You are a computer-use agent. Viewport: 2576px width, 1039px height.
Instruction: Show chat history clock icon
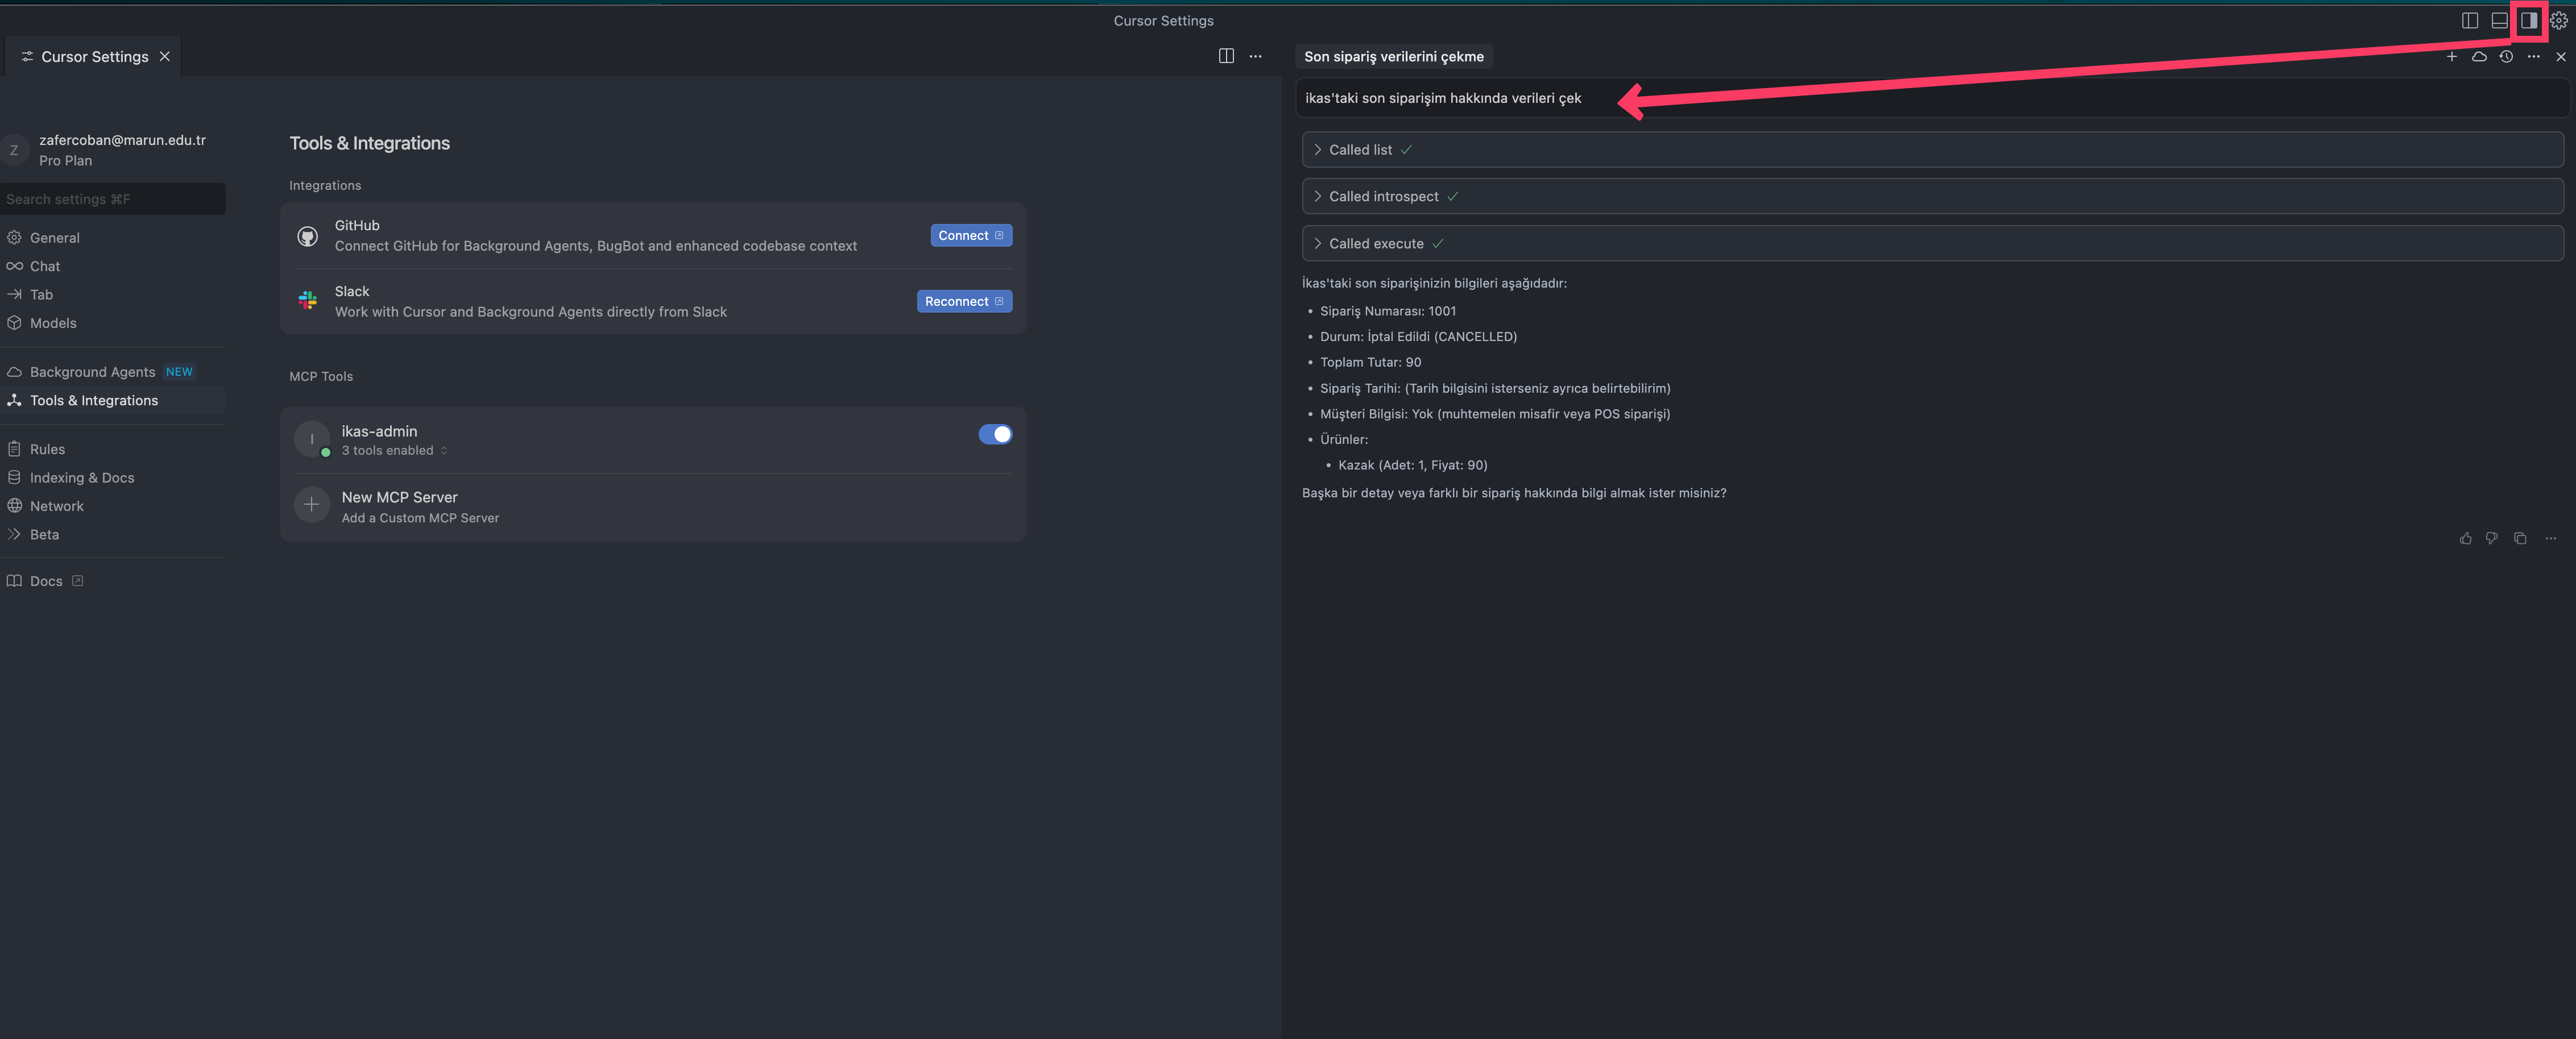(x=2506, y=57)
